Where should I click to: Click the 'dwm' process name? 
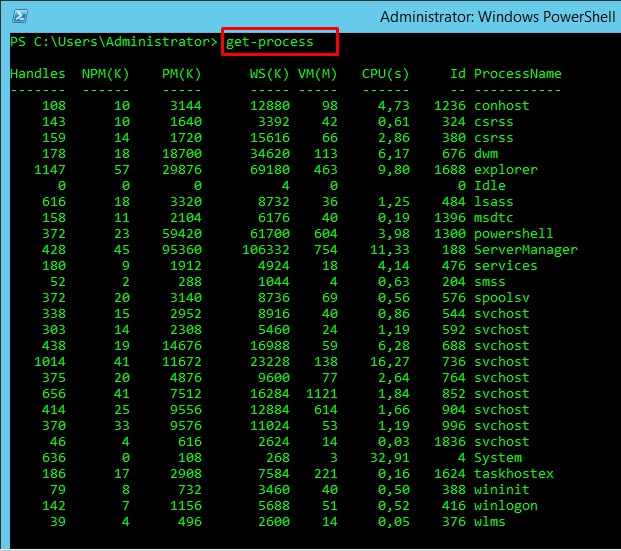[x=486, y=154]
